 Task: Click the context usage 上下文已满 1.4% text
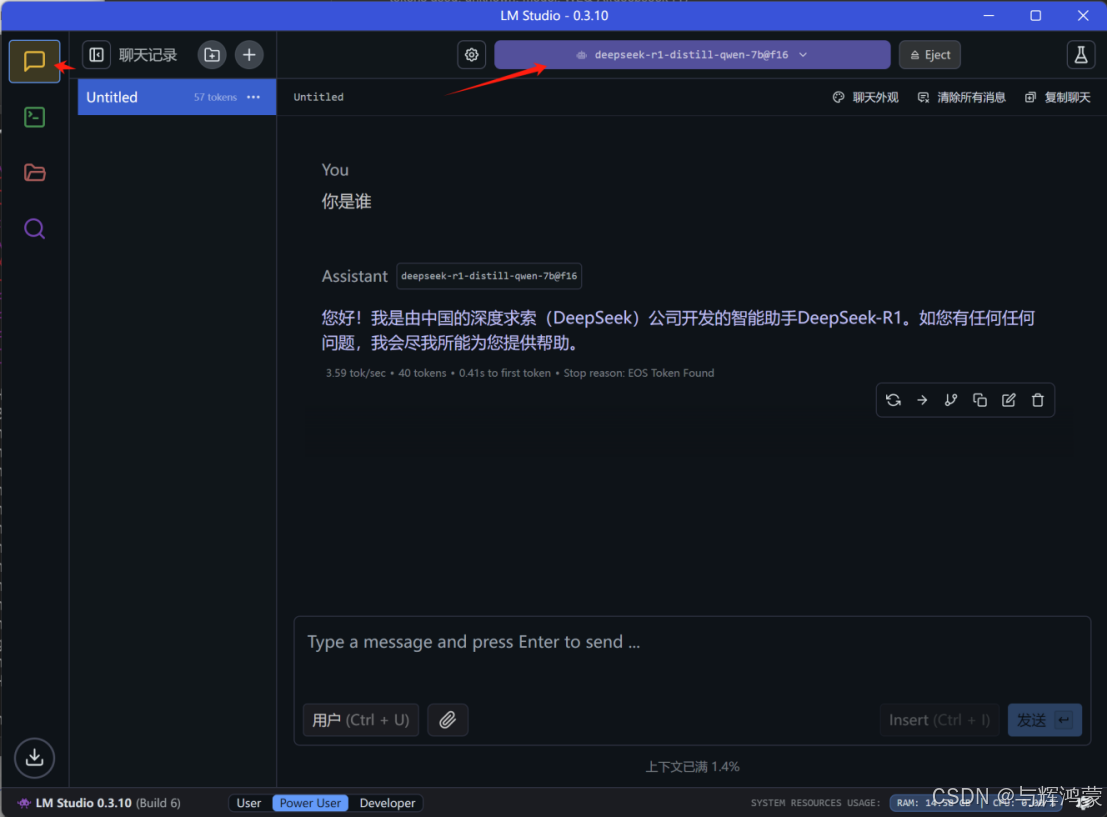(692, 767)
